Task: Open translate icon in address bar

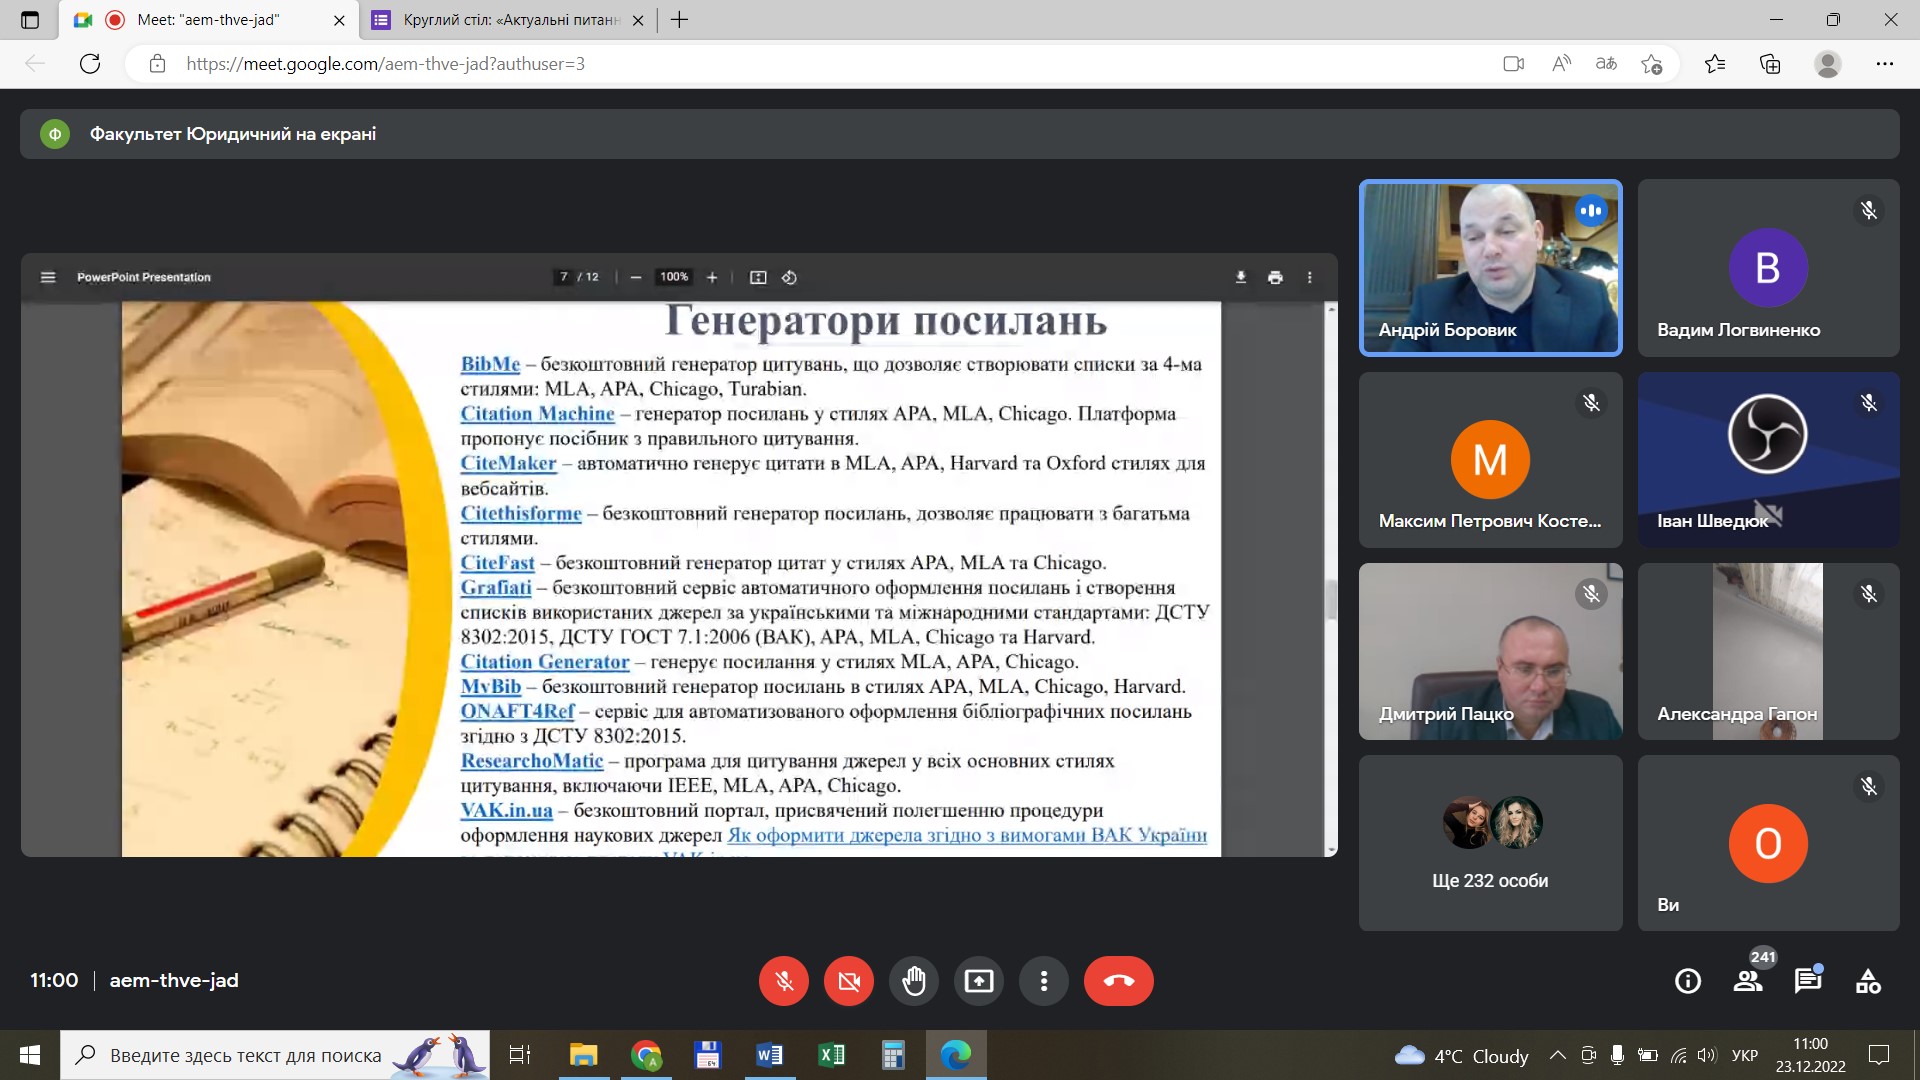Action: pos(1606,64)
